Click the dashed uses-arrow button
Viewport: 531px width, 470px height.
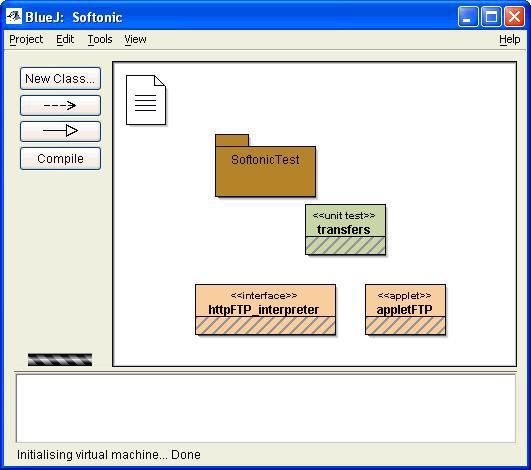60,105
